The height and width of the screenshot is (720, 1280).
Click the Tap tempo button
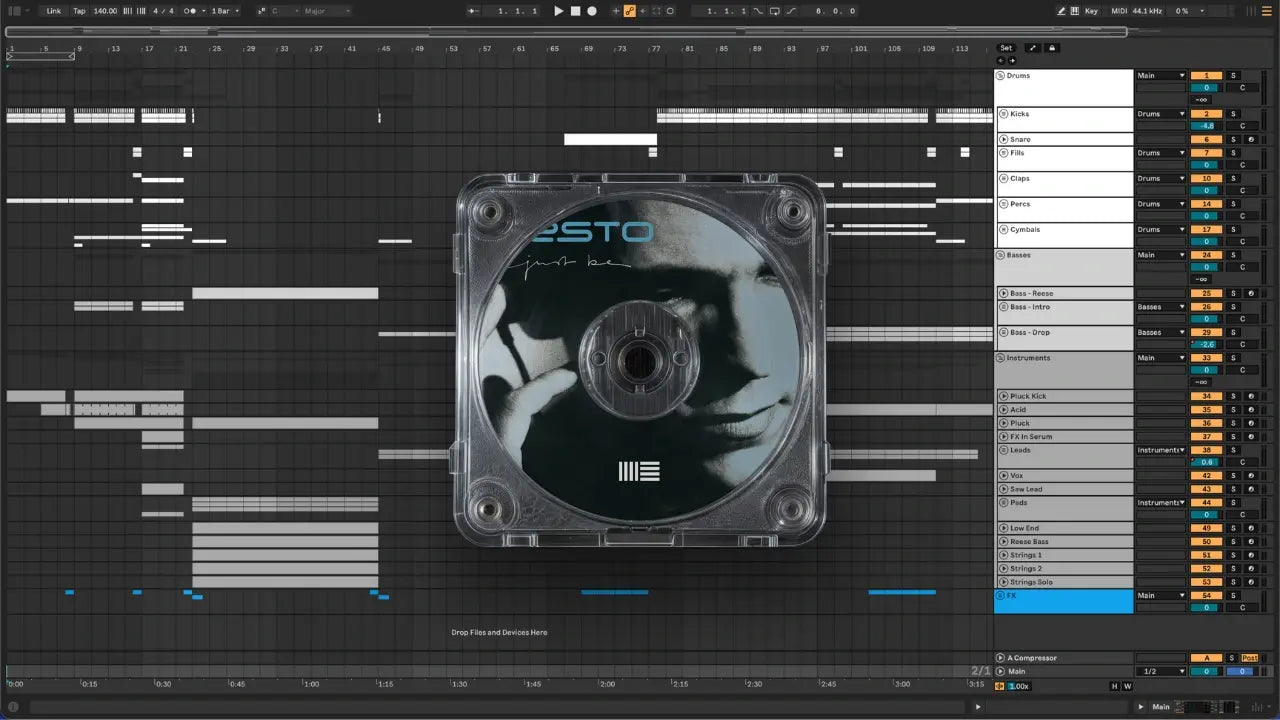pyautogui.click(x=79, y=11)
